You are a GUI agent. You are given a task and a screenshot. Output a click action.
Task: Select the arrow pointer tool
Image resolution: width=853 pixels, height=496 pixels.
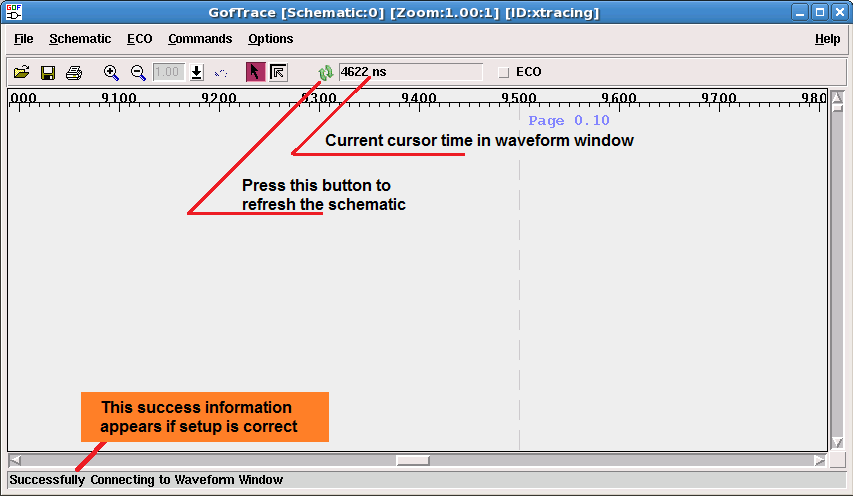click(x=255, y=72)
